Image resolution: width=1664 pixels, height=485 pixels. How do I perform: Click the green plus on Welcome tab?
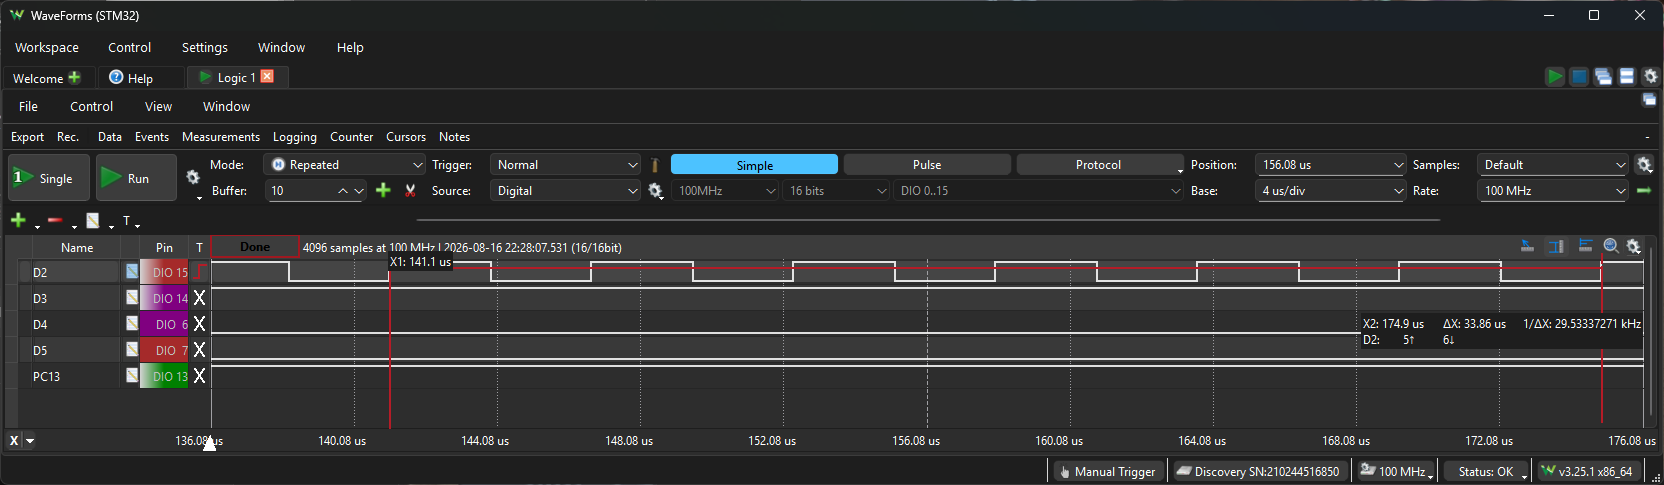tap(74, 77)
